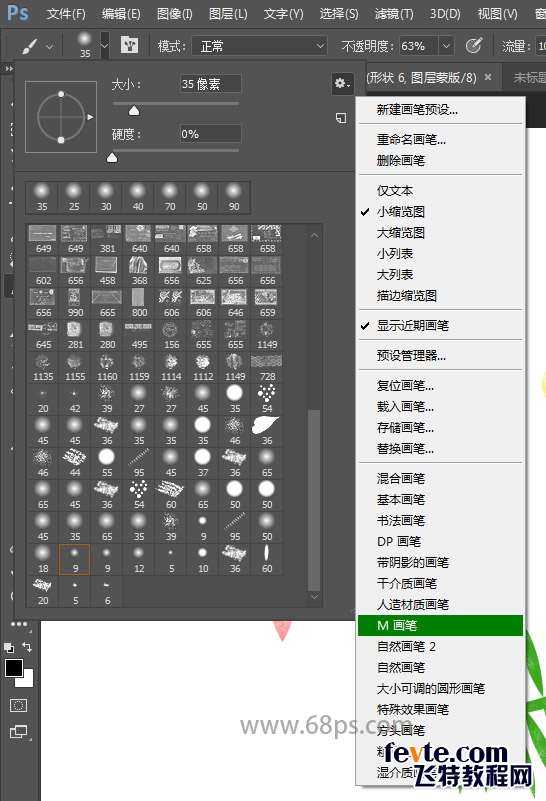Click the screen mode icon at bottom

18,732
